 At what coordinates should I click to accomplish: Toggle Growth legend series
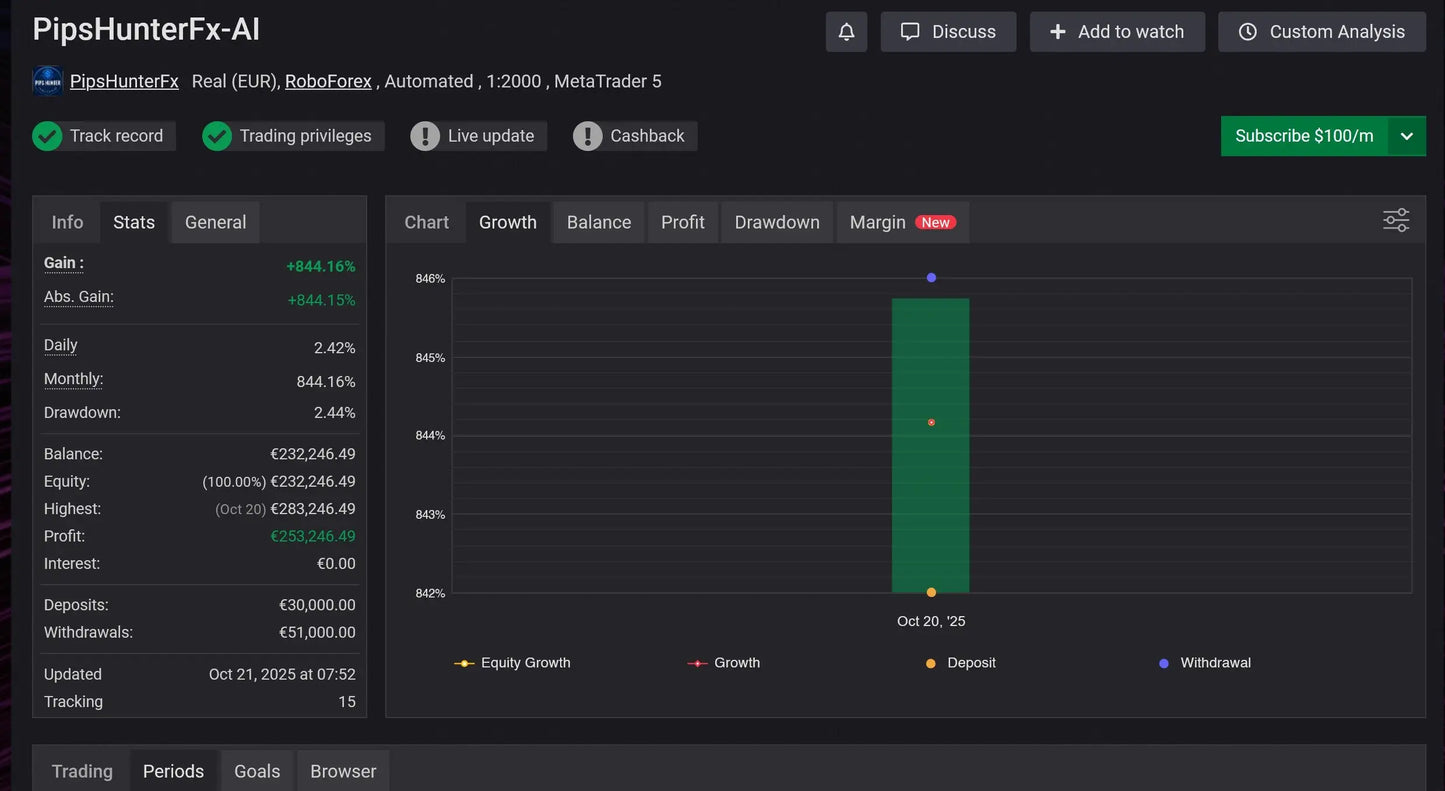coord(724,663)
